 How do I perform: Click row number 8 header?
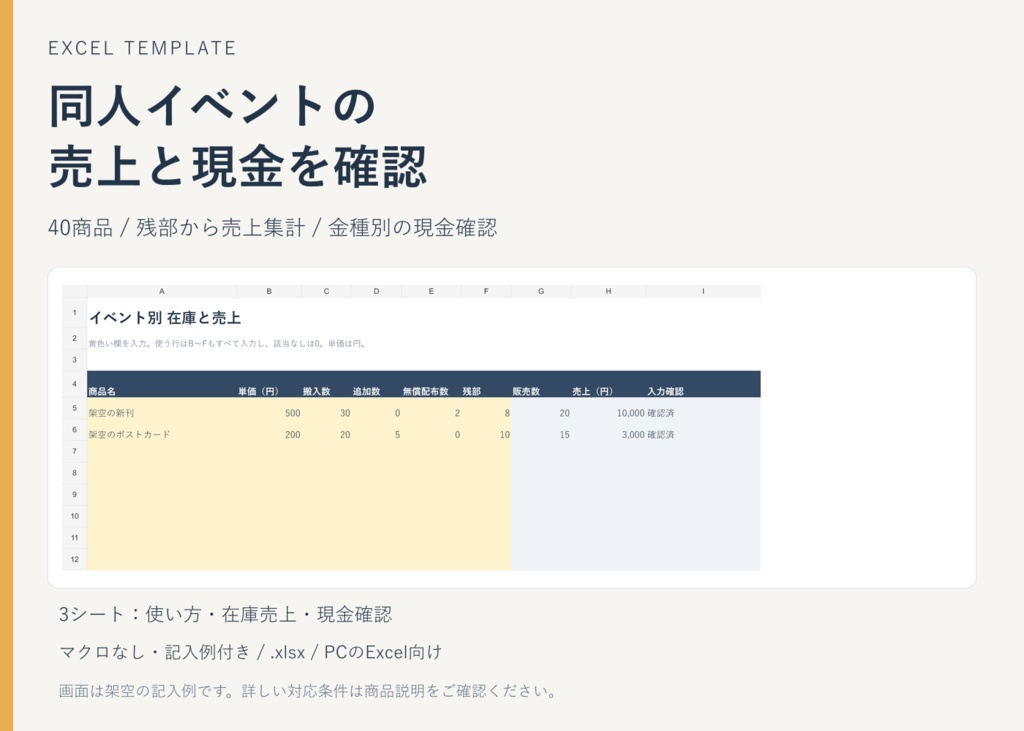[74, 473]
